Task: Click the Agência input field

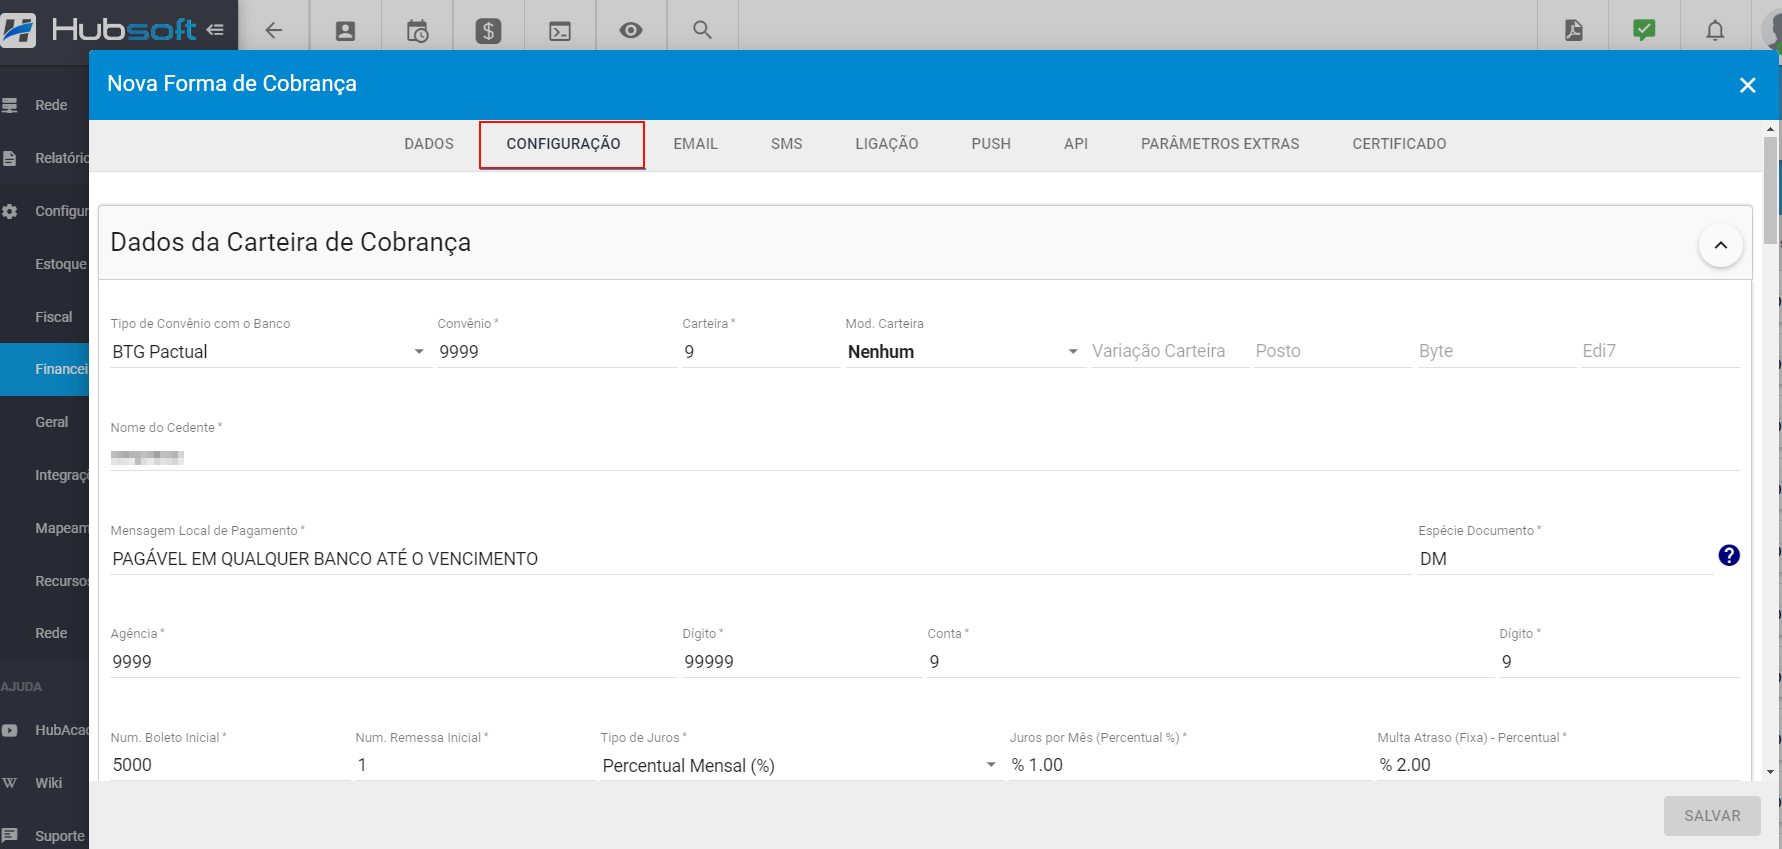Action: point(392,662)
